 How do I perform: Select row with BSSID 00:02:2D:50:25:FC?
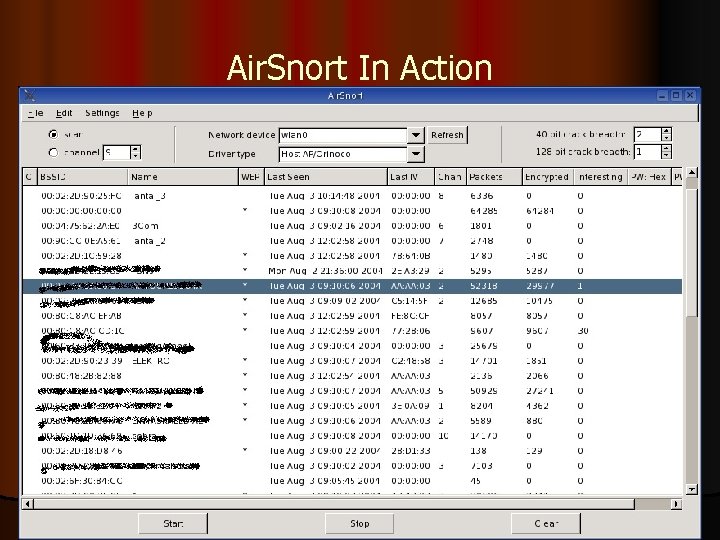click(x=352, y=196)
